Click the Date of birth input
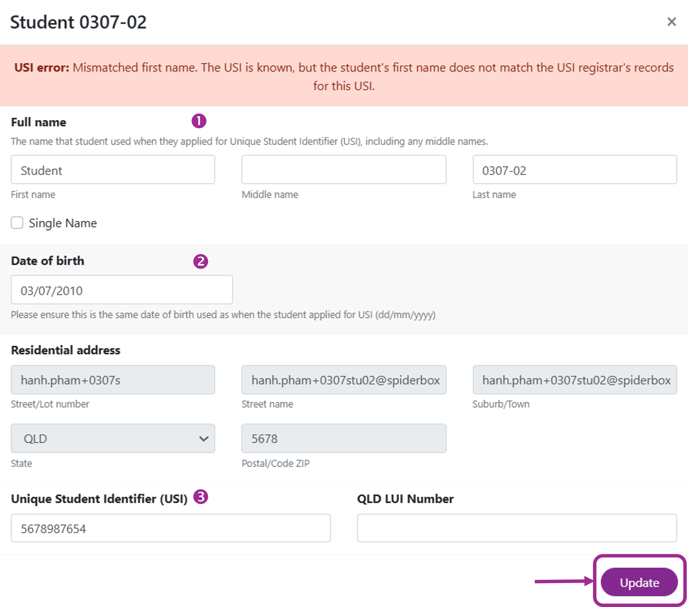The image size is (688, 607). pyautogui.click(x=122, y=290)
